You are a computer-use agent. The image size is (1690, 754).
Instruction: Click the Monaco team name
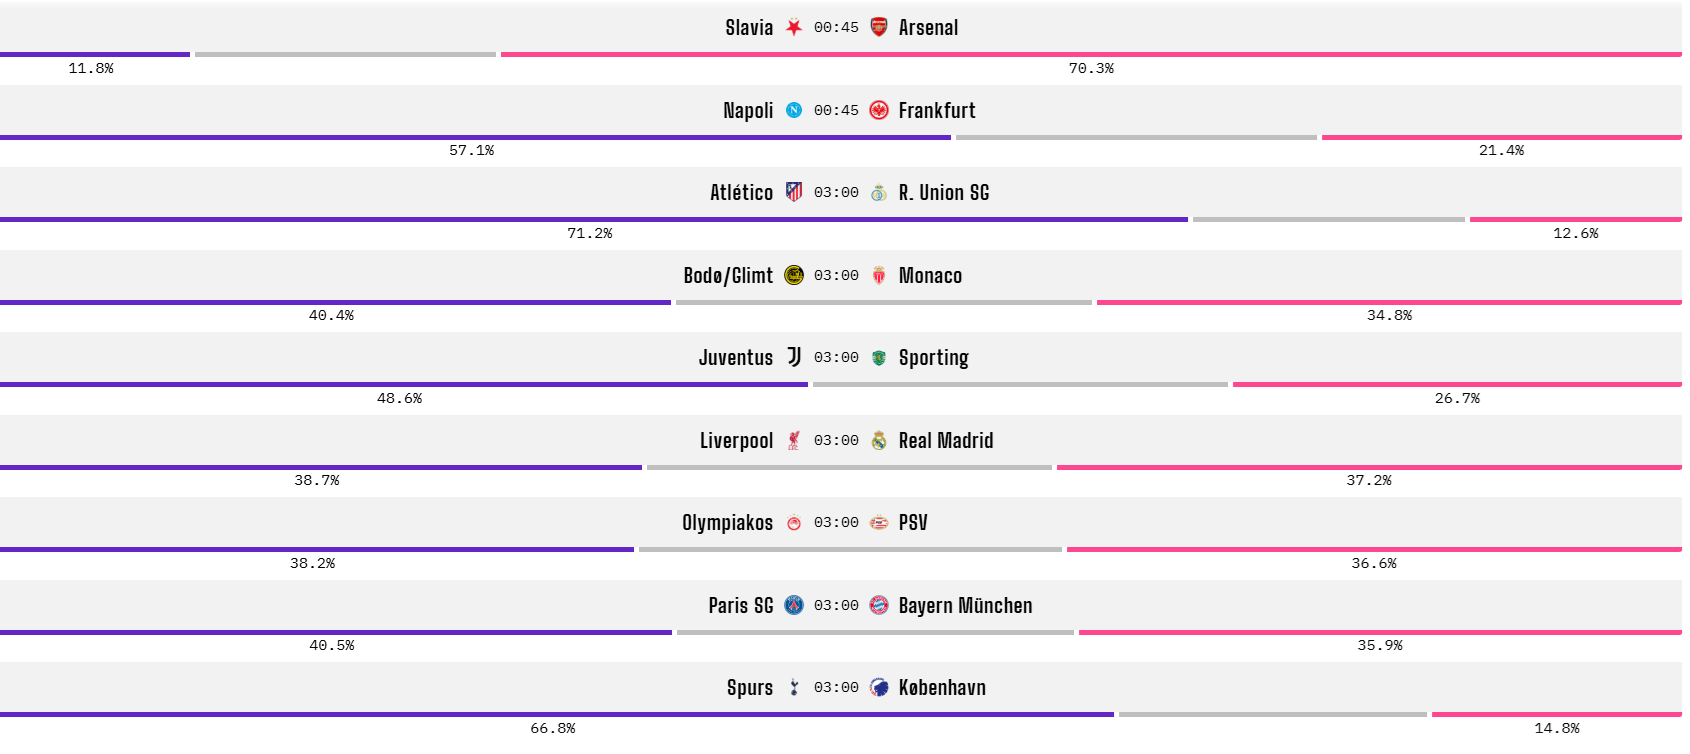pyautogui.click(x=930, y=275)
